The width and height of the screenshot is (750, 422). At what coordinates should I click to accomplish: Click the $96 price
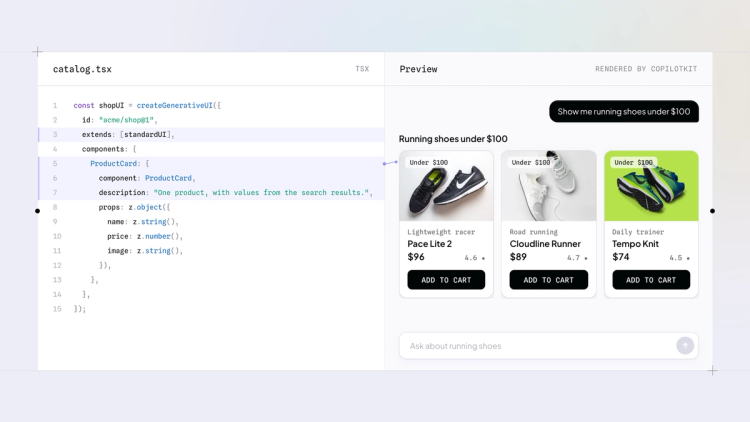pyautogui.click(x=416, y=257)
